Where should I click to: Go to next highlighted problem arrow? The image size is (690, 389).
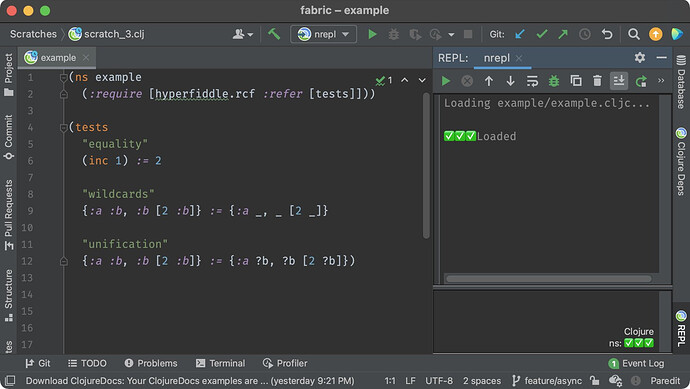point(422,80)
